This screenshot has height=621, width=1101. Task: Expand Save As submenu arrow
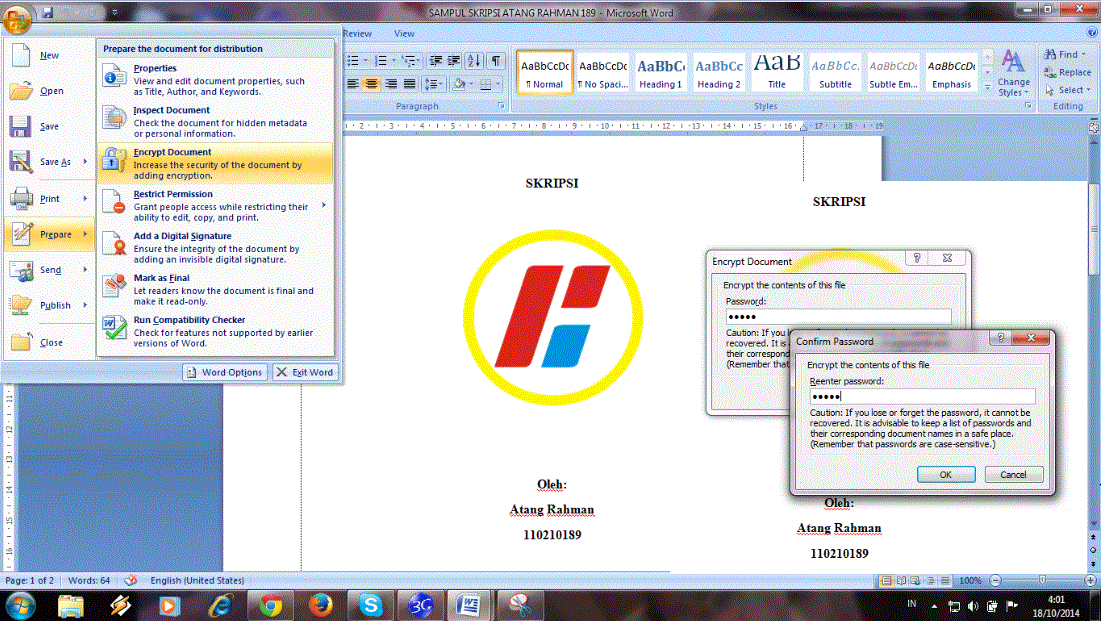[86, 162]
